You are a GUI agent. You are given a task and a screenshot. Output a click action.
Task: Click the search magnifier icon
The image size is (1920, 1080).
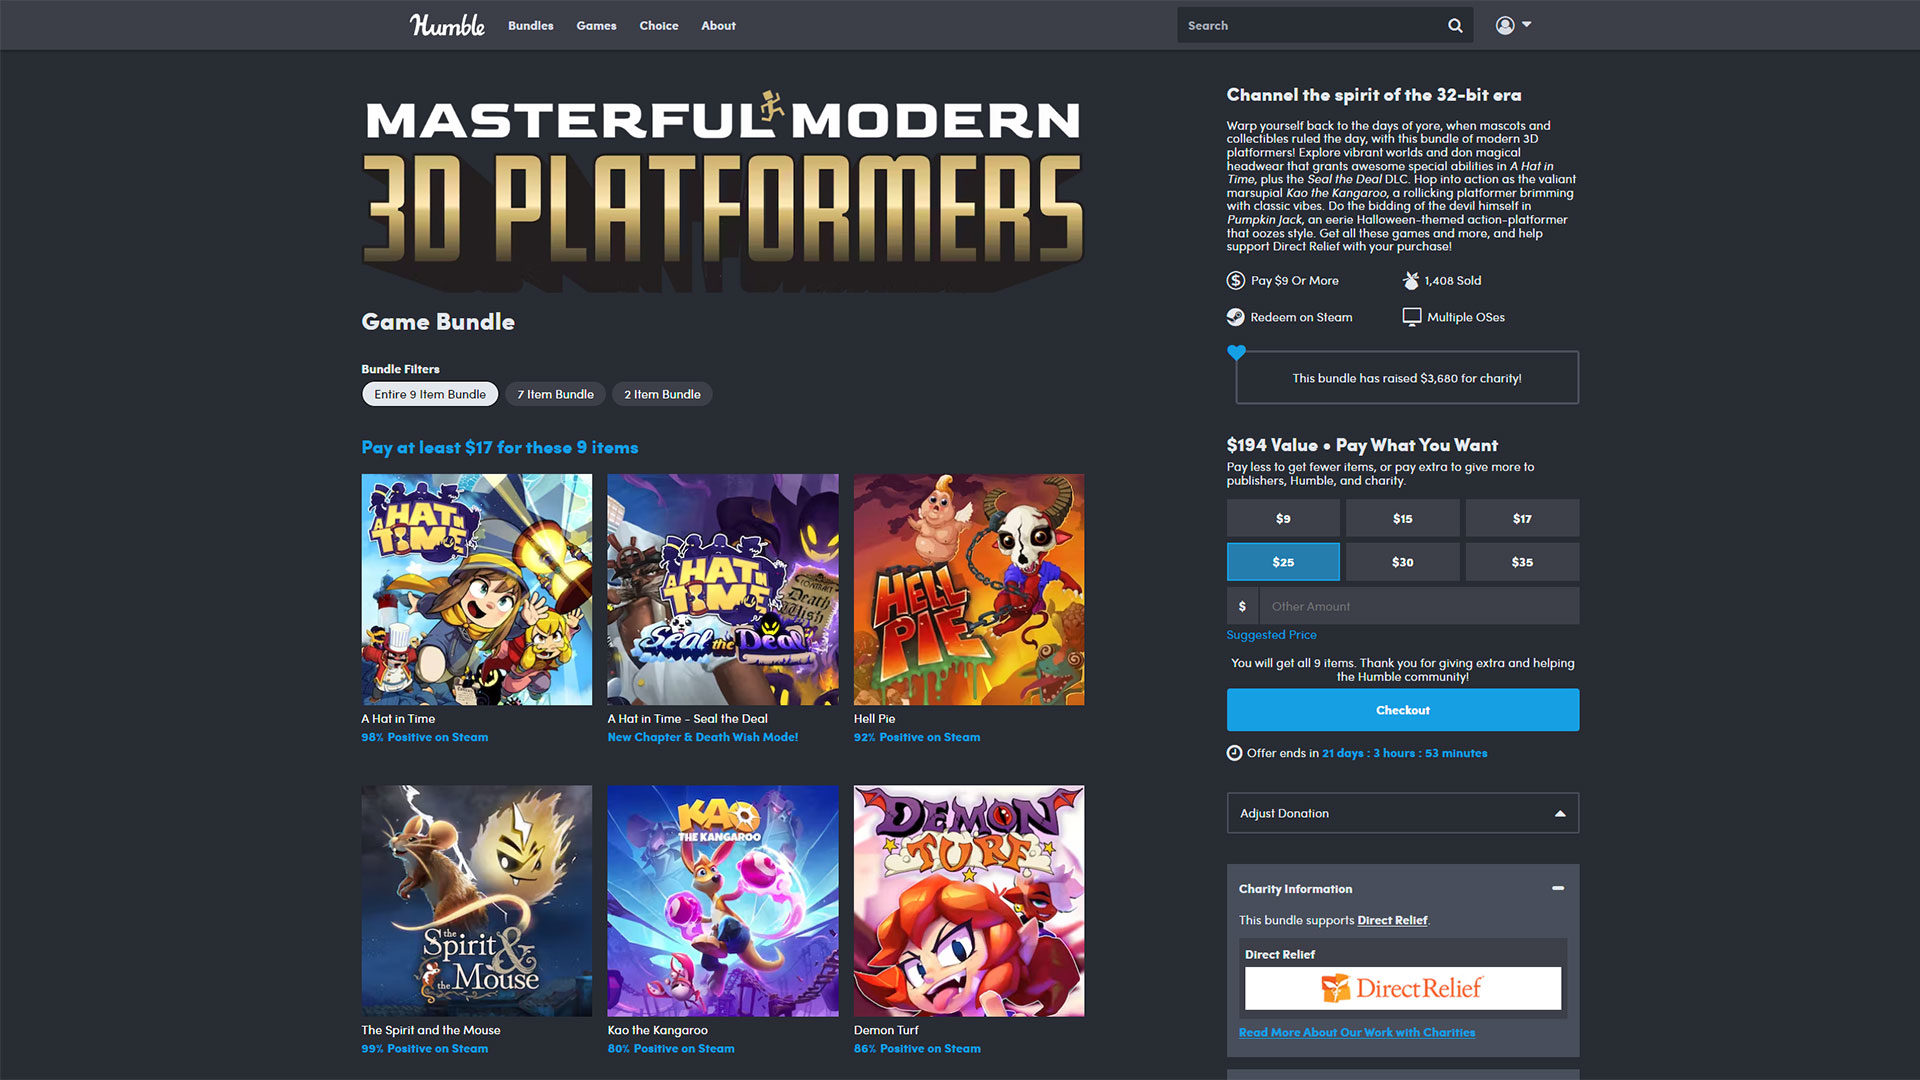point(1455,25)
